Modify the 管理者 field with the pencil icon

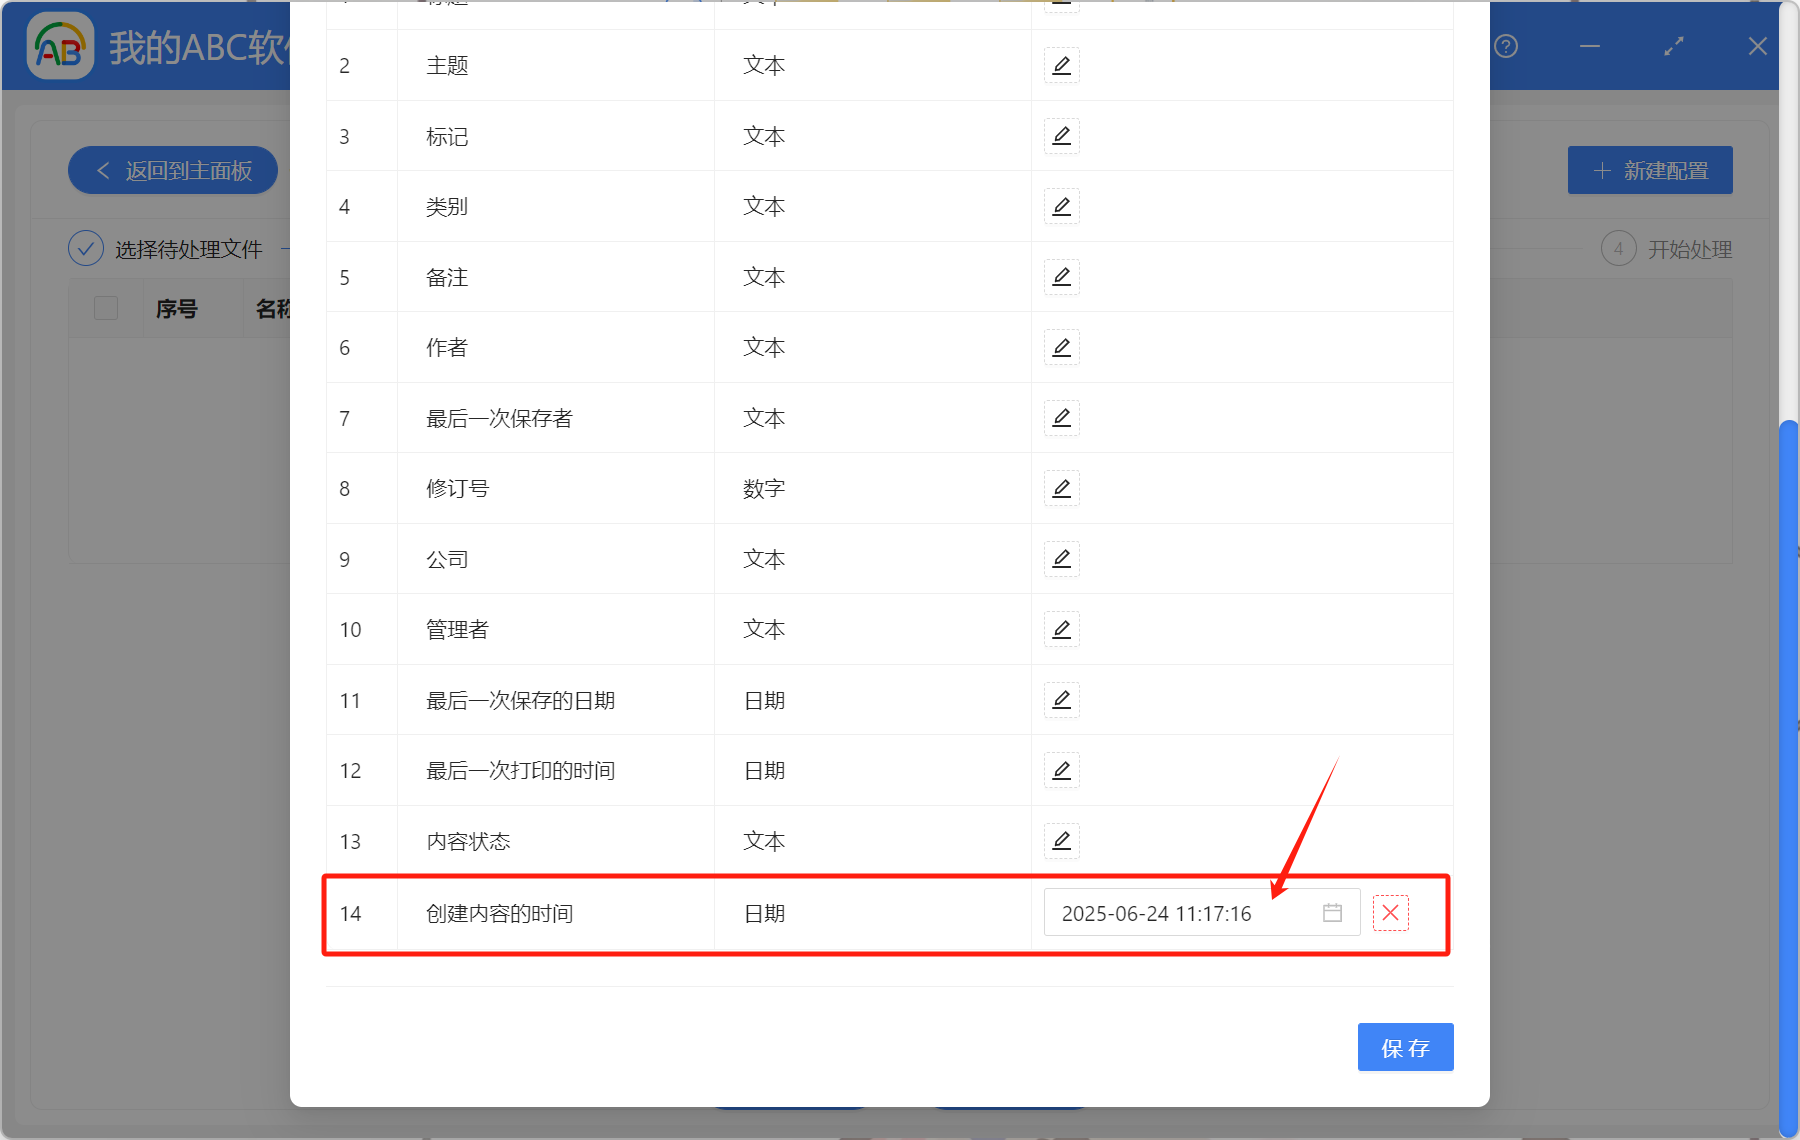[x=1061, y=629]
